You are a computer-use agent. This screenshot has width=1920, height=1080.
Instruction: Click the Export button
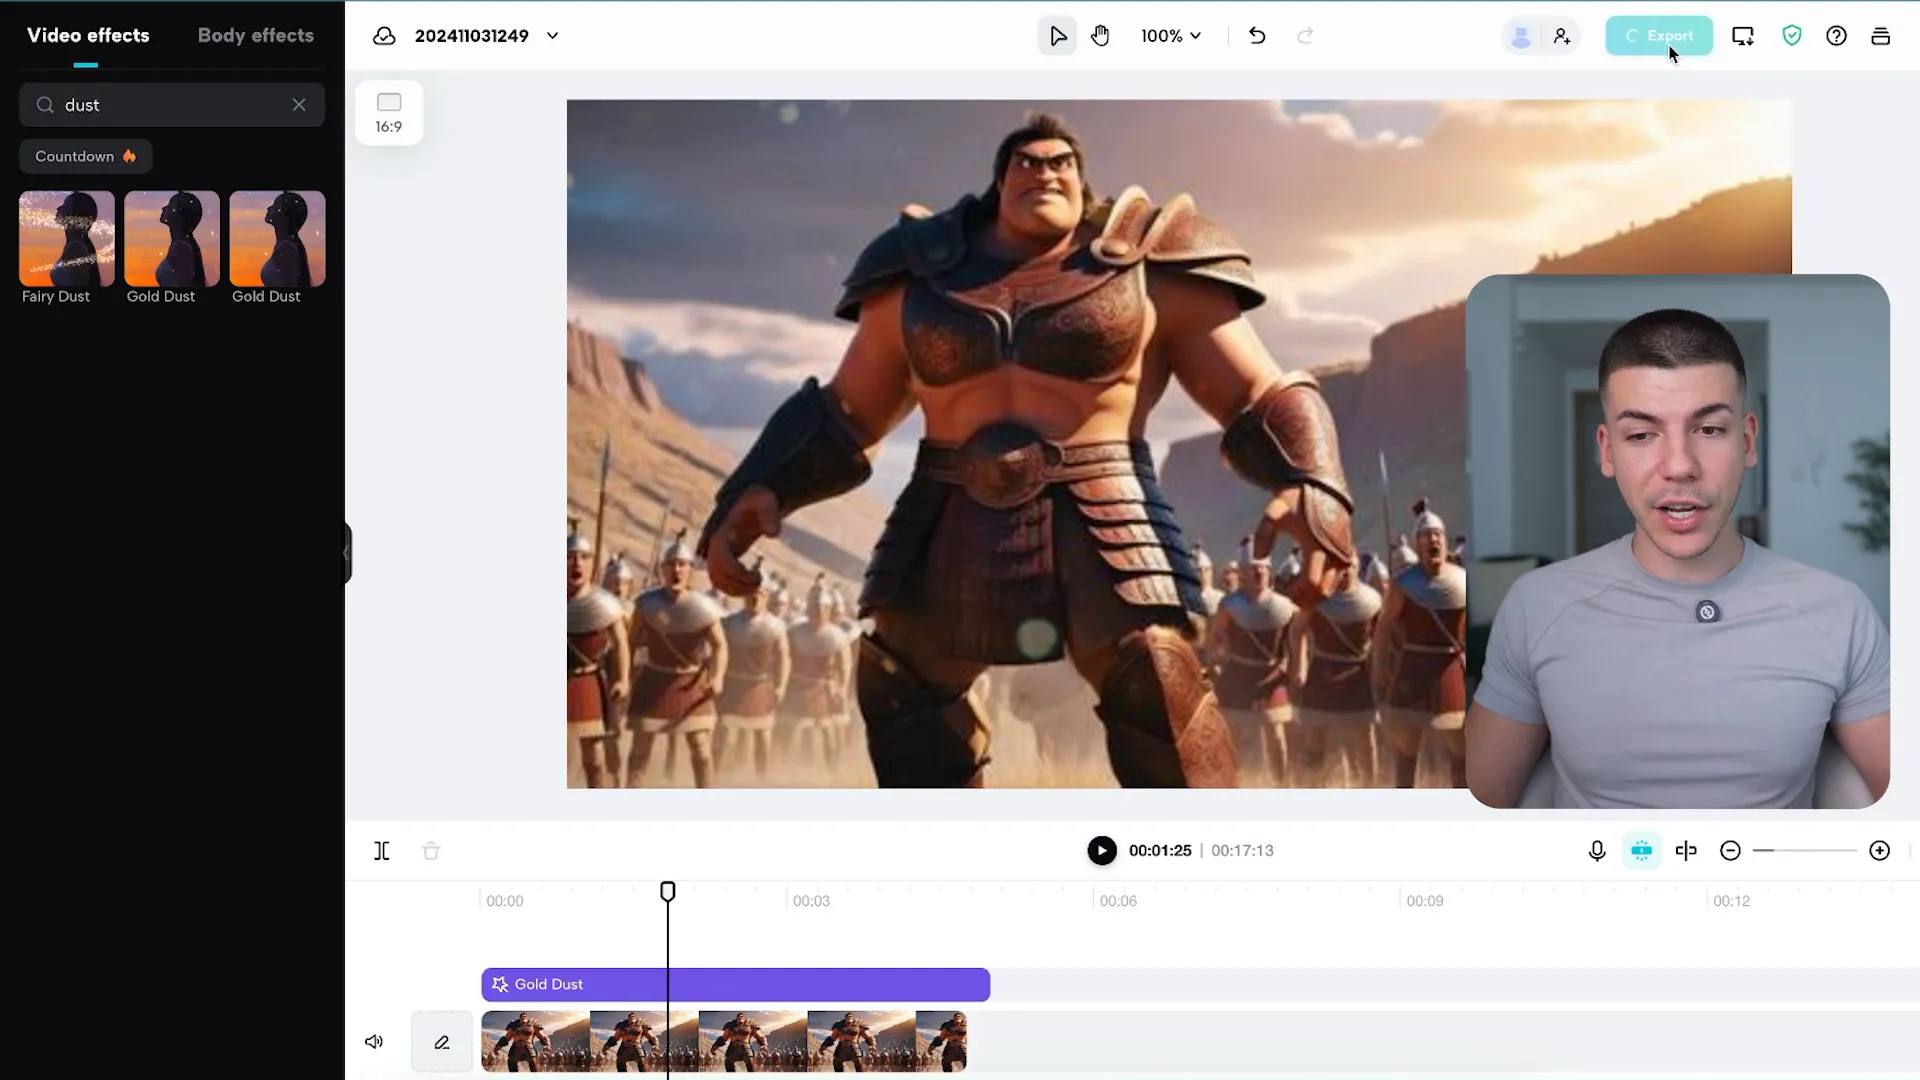(x=1660, y=36)
